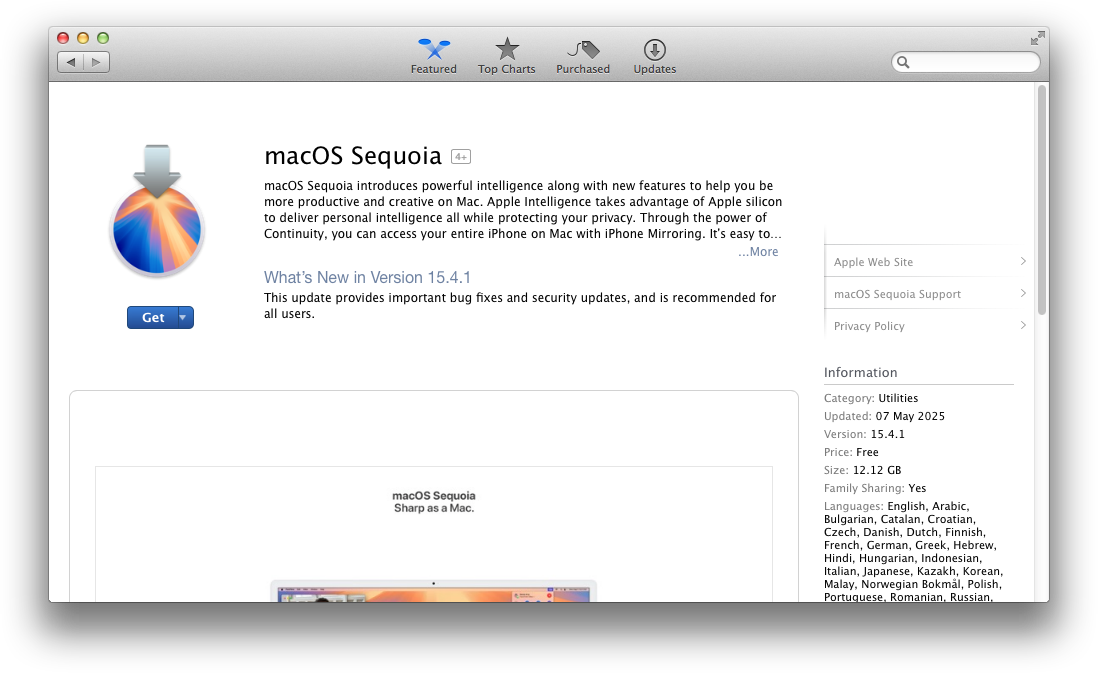Open the Apple Web Site link
This screenshot has height=673, width=1098.
pyautogui.click(x=873, y=262)
